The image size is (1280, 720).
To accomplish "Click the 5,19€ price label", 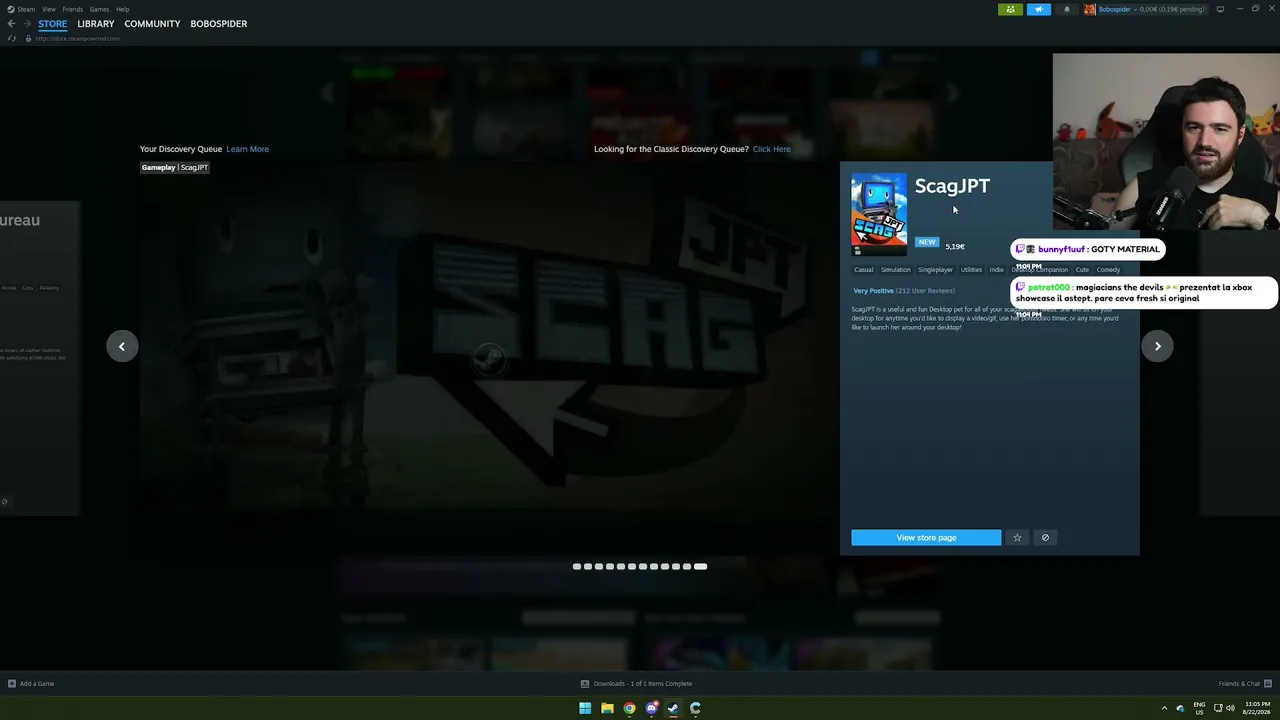I will (955, 247).
